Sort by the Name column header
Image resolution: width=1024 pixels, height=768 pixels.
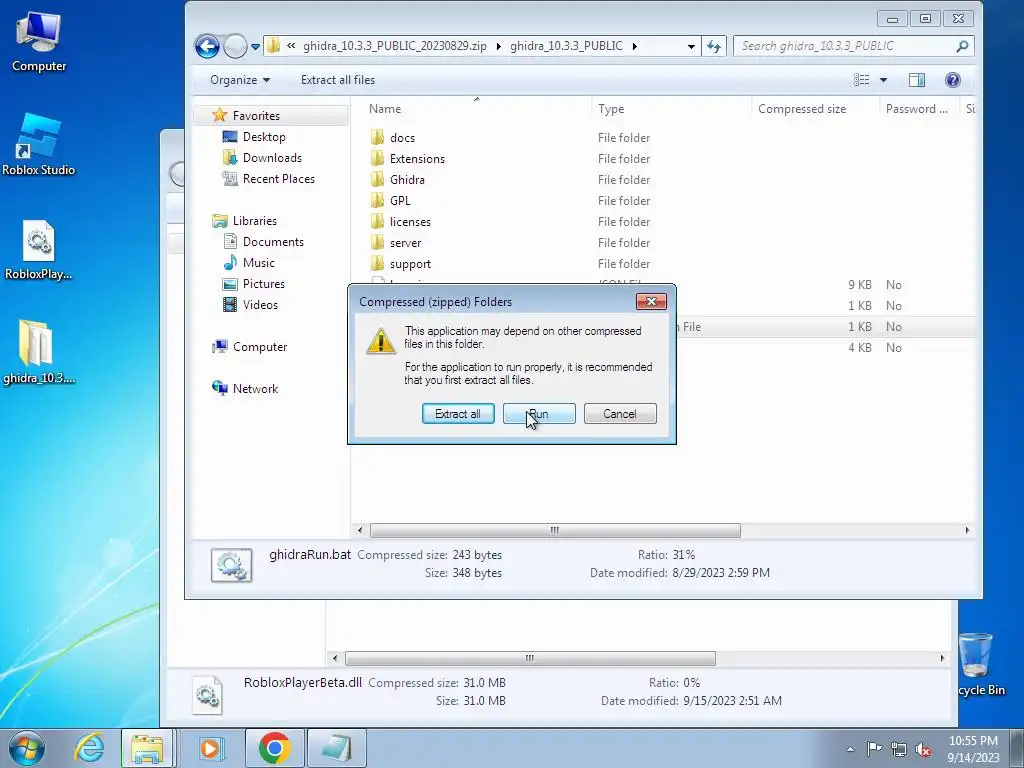click(x=385, y=109)
